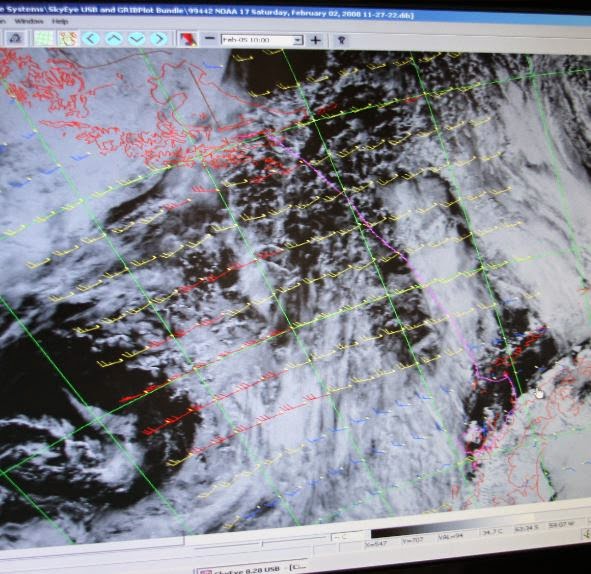The height and width of the screenshot is (574, 591).
Task: Toggle the red coastline map overlay icon
Action: tap(68, 38)
